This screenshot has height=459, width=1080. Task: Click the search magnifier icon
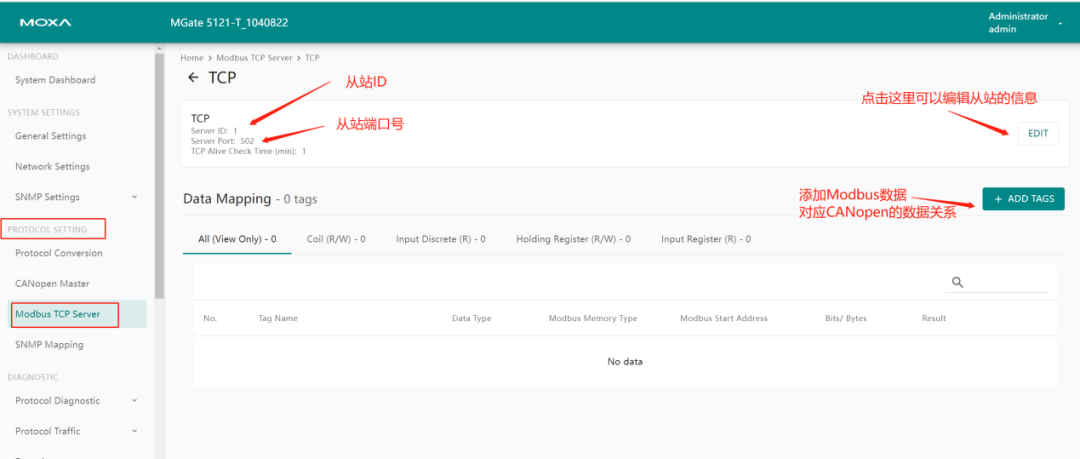pos(957,282)
